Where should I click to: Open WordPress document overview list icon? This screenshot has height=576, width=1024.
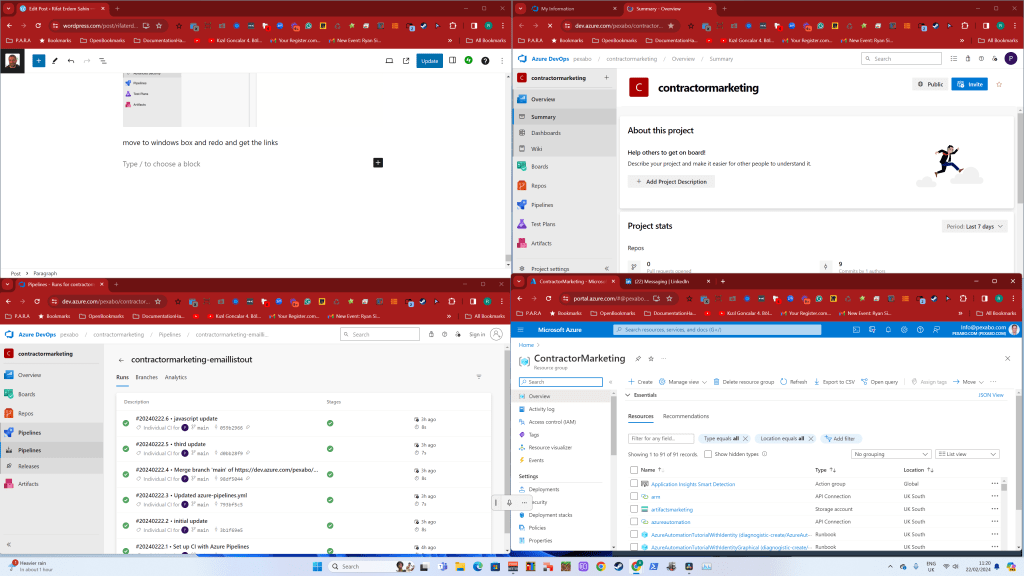point(103,61)
